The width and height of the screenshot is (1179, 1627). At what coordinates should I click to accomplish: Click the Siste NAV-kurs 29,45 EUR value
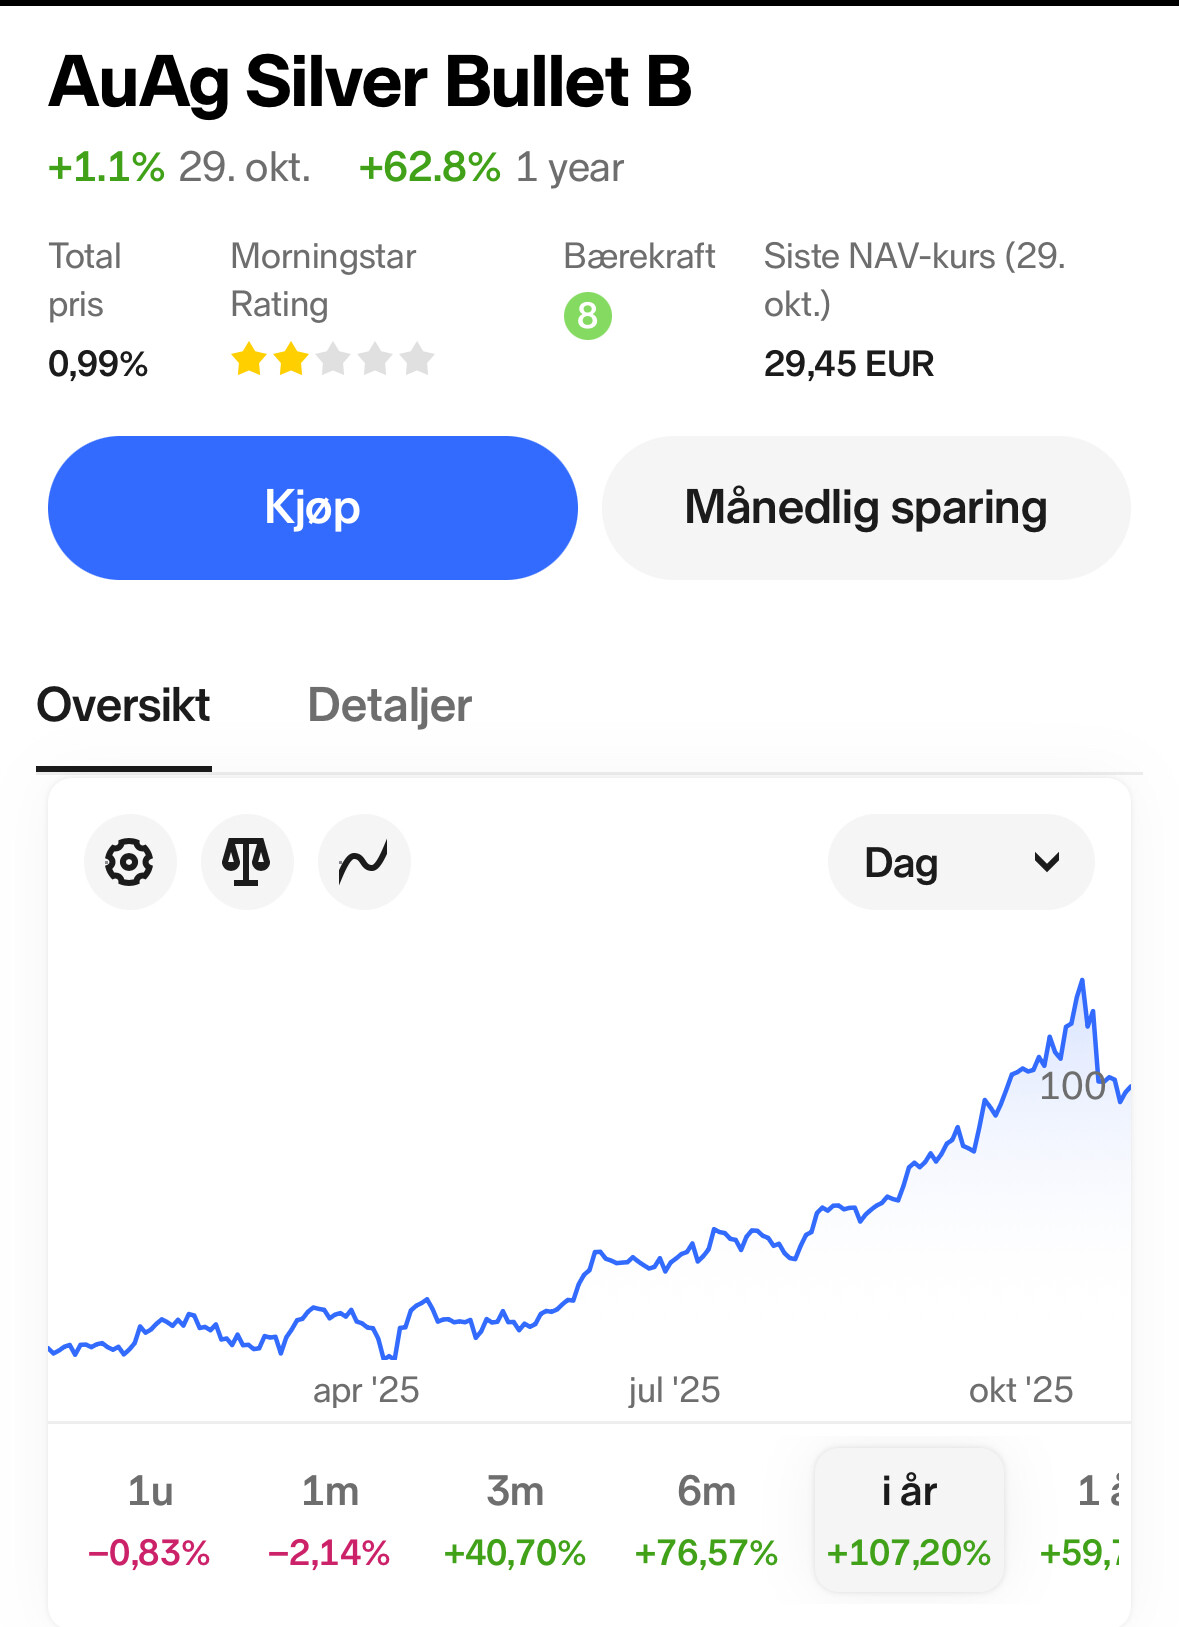(849, 364)
